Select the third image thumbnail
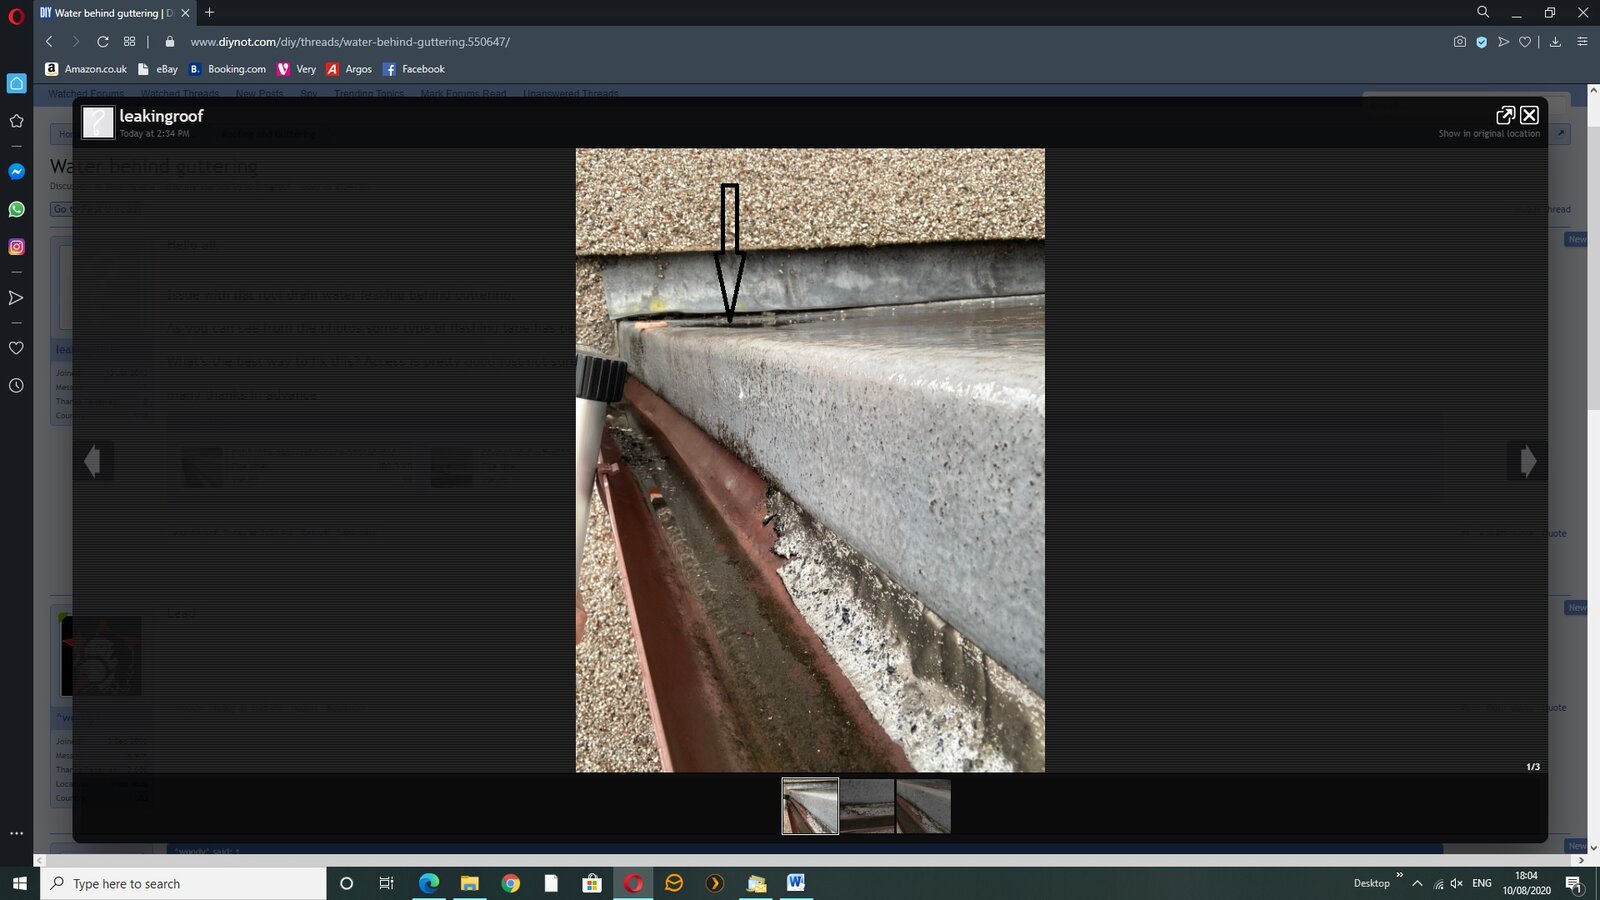This screenshot has height=900, width=1600. [x=923, y=806]
